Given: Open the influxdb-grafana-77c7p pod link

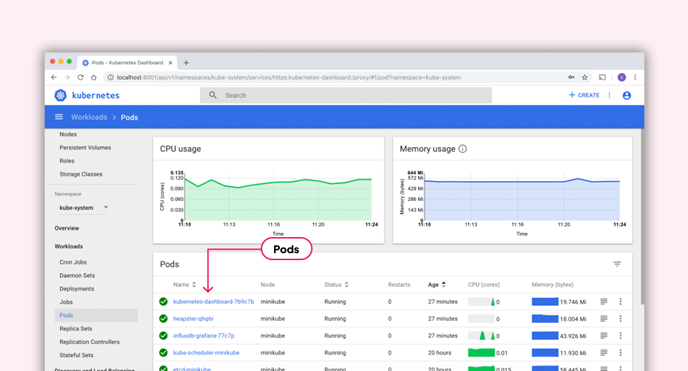Looking at the screenshot, I should [204, 335].
